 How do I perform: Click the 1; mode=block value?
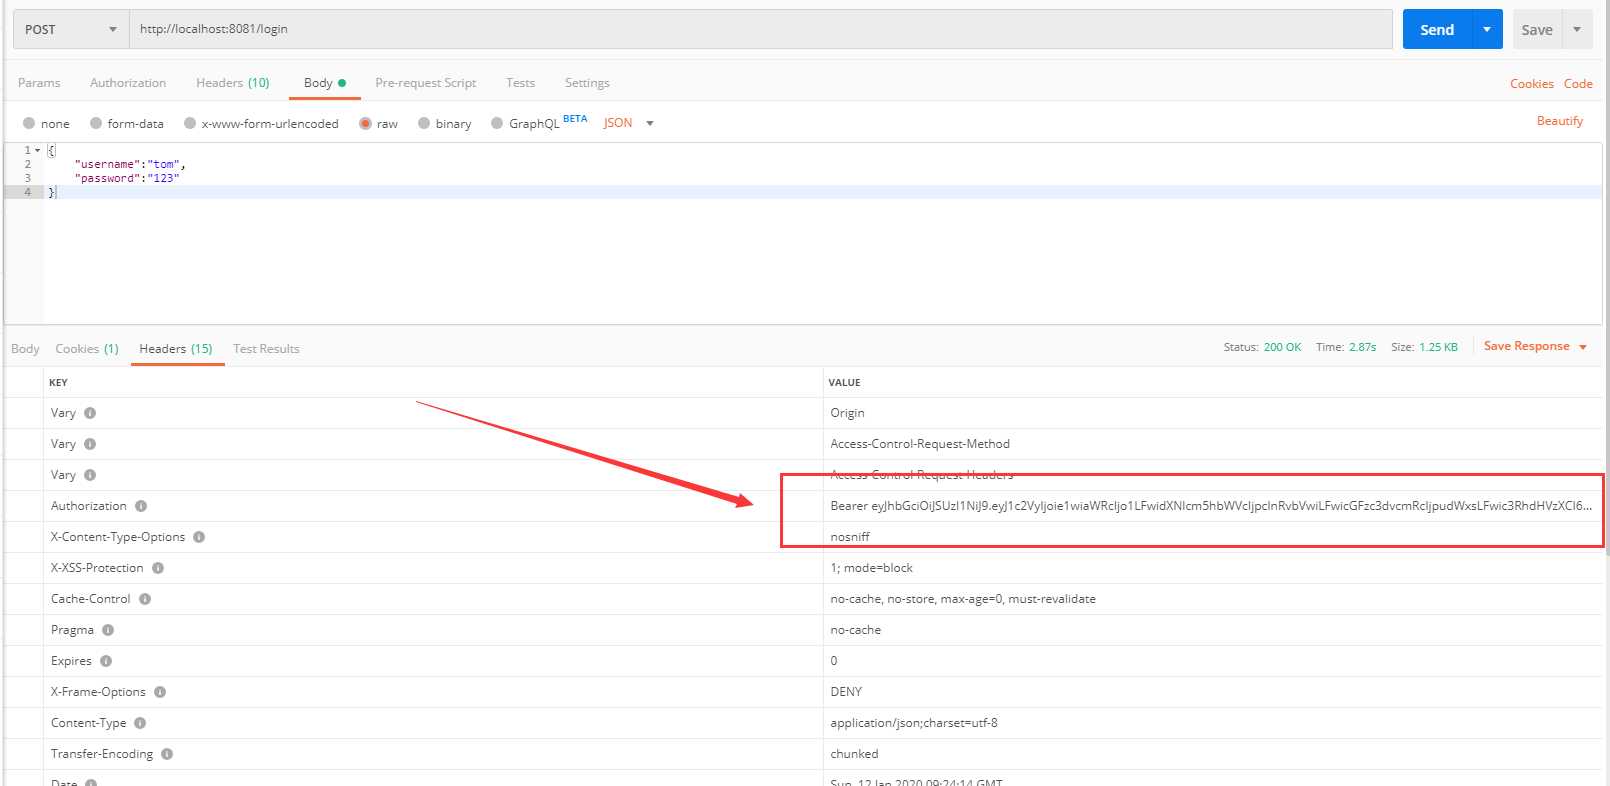[x=872, y=568]
